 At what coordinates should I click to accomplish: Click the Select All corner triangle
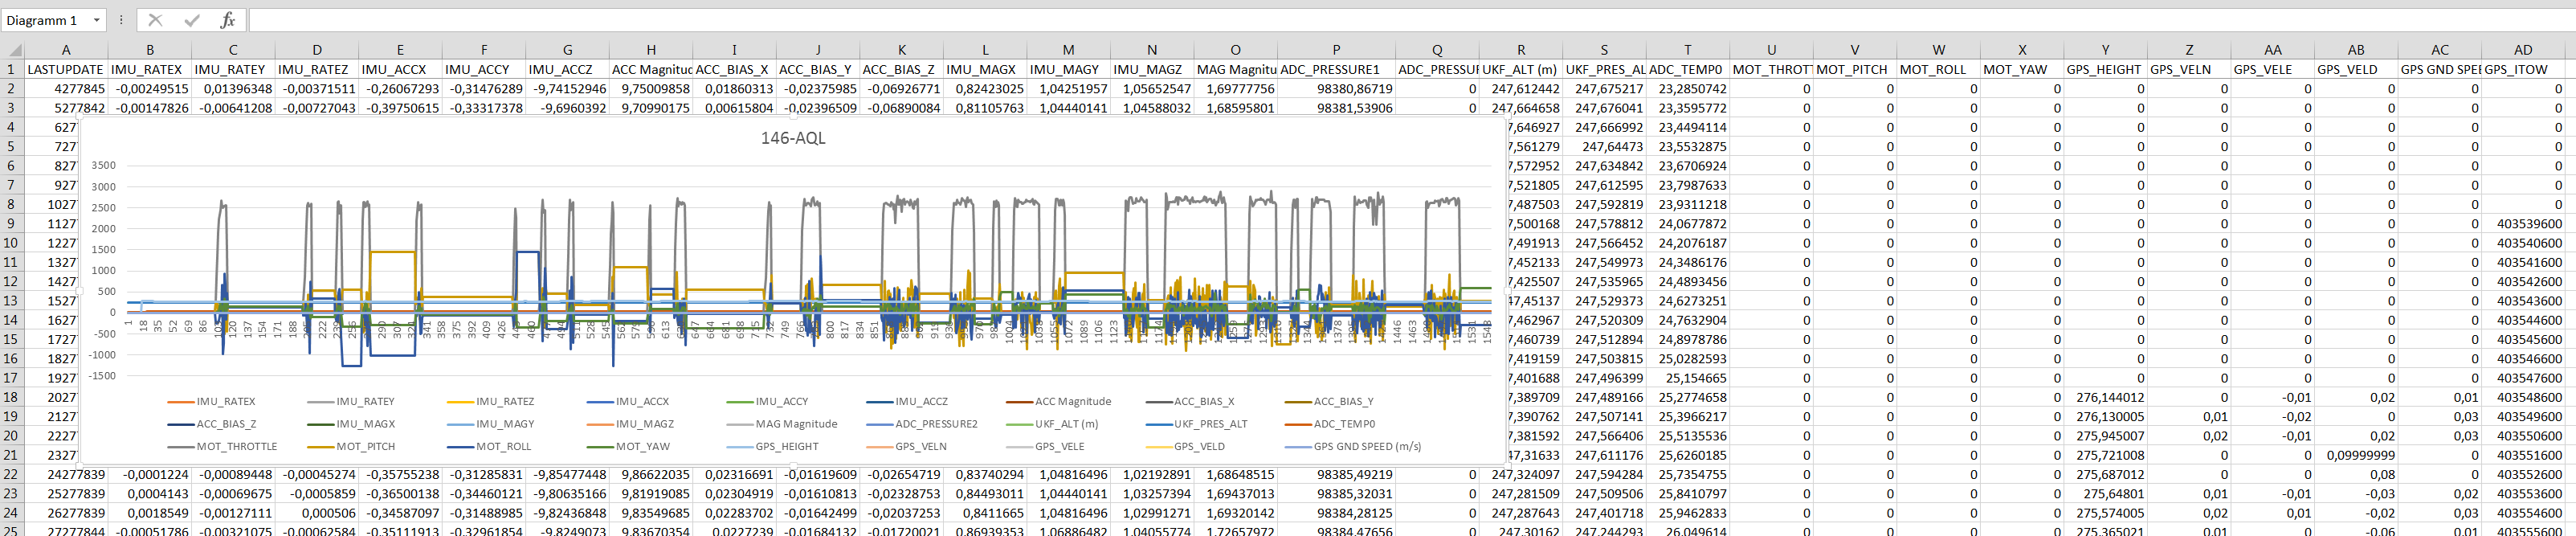pos(16,50)
